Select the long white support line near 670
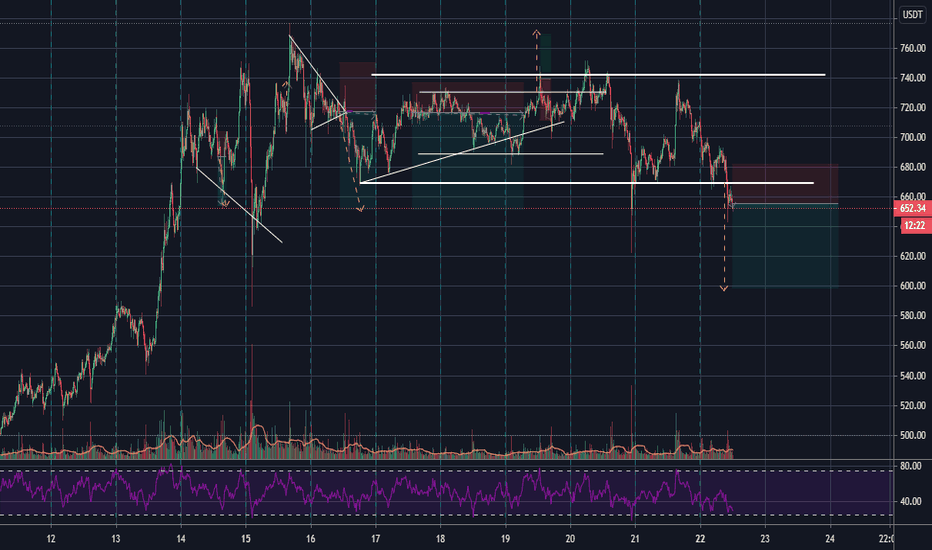Viewport: 932px width, 550px height. (587, 183)
